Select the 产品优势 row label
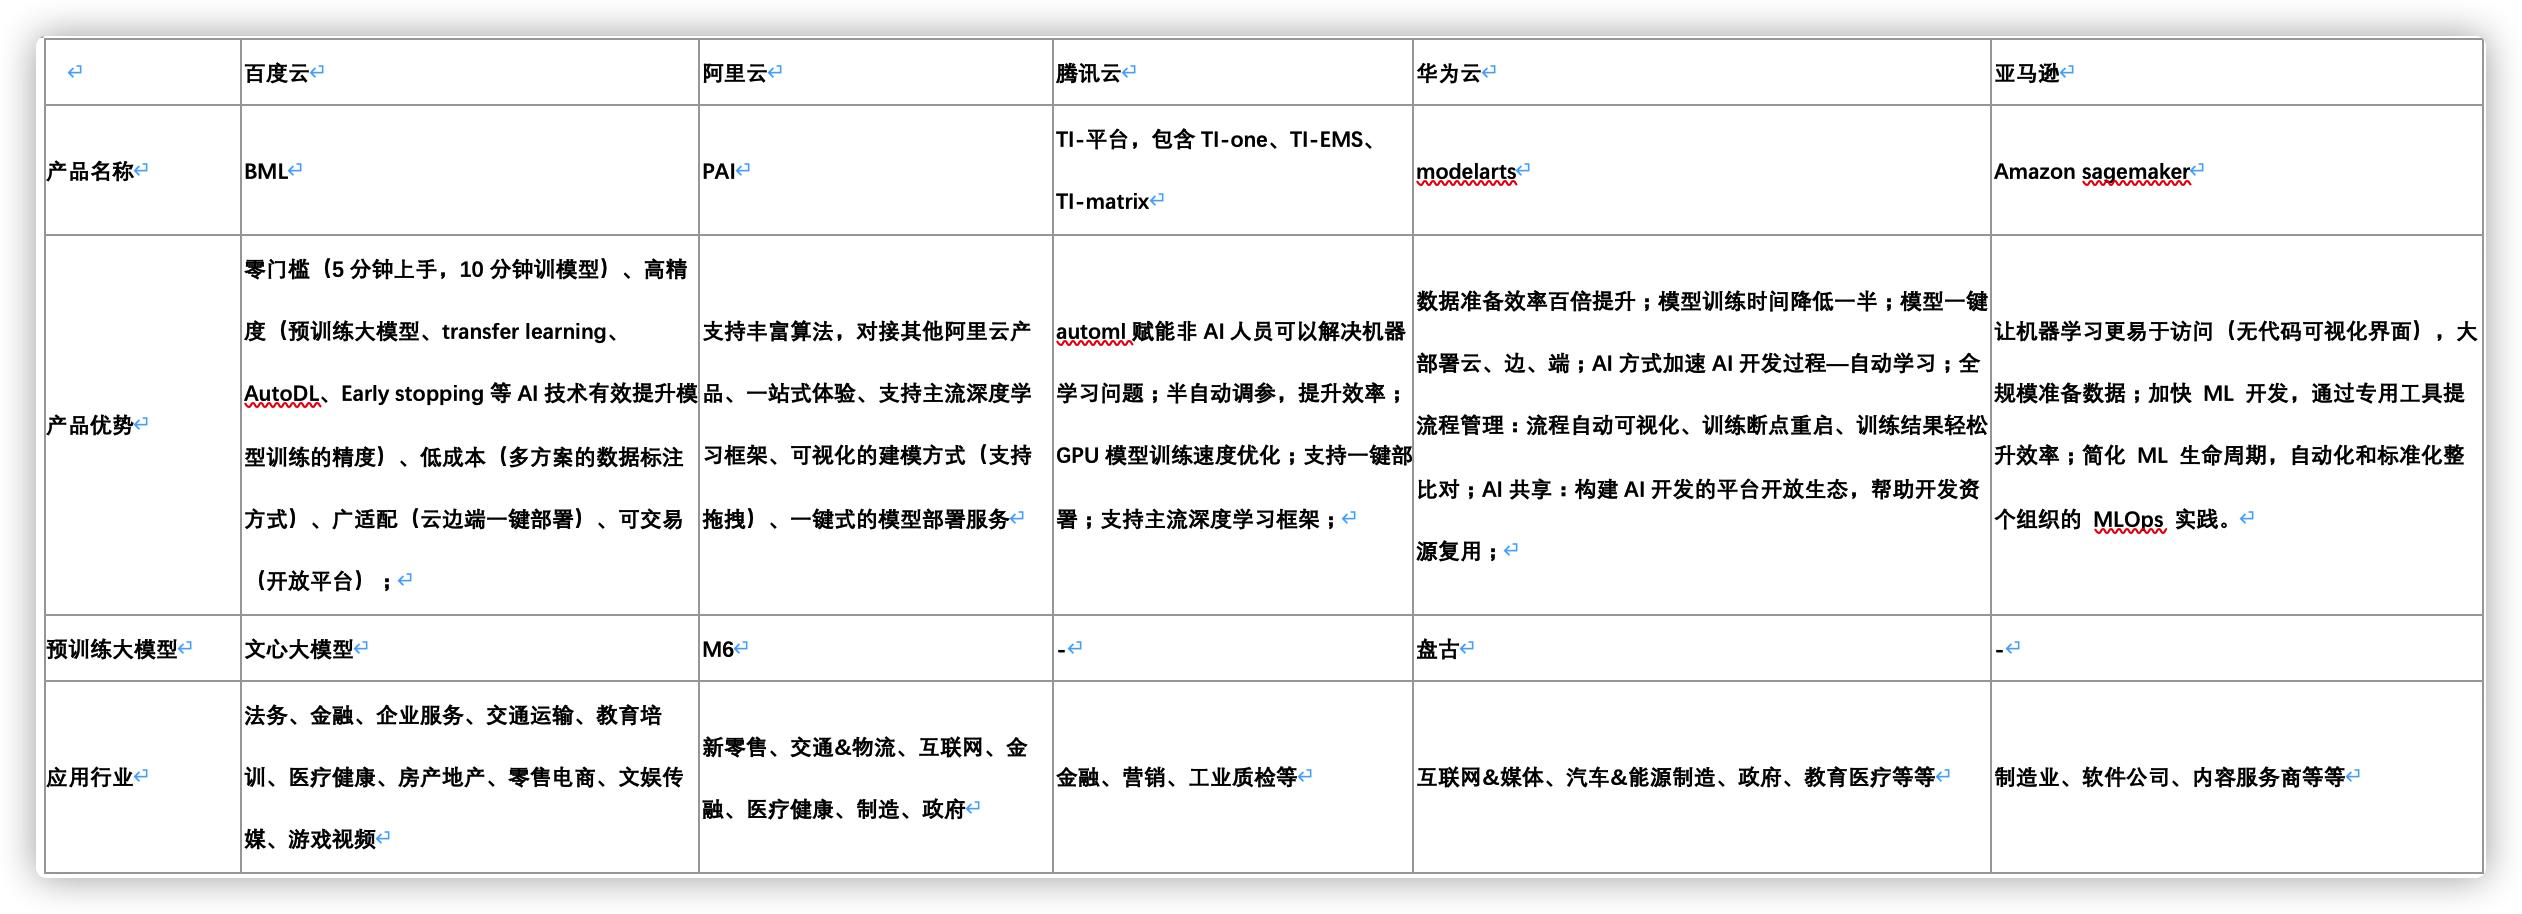Viewport: 2522px width, 914px height. point(90,425)
